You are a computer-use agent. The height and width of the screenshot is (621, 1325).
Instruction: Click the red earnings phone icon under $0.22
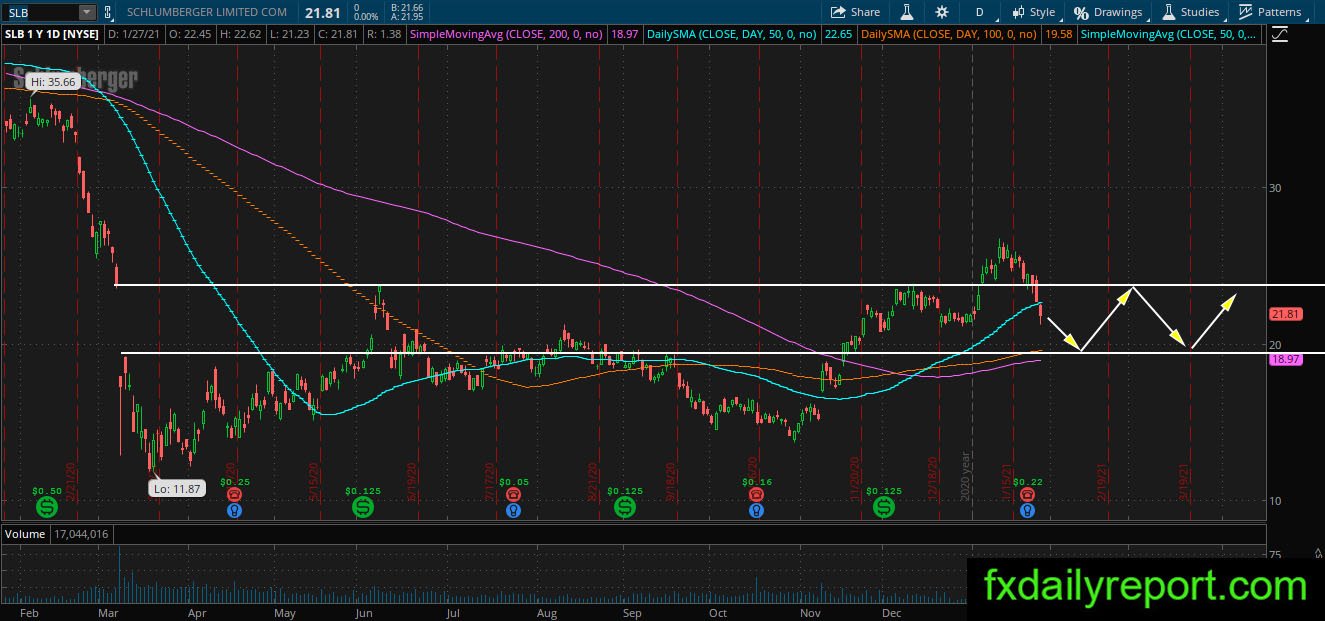point(1026,494)
